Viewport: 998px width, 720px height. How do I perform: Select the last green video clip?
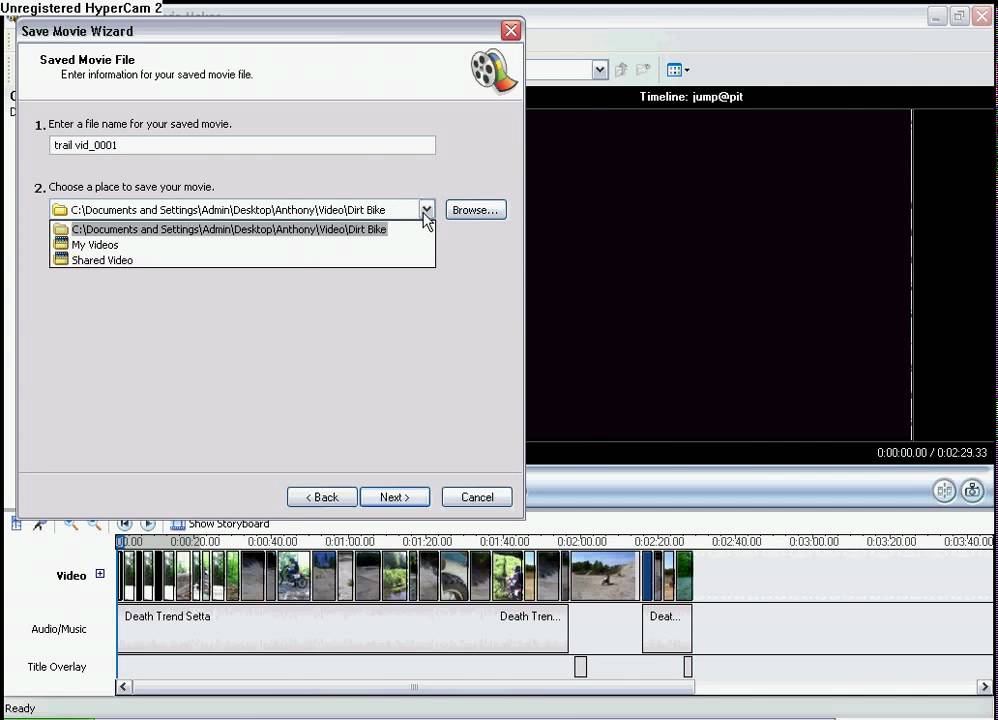click(684, 575)
